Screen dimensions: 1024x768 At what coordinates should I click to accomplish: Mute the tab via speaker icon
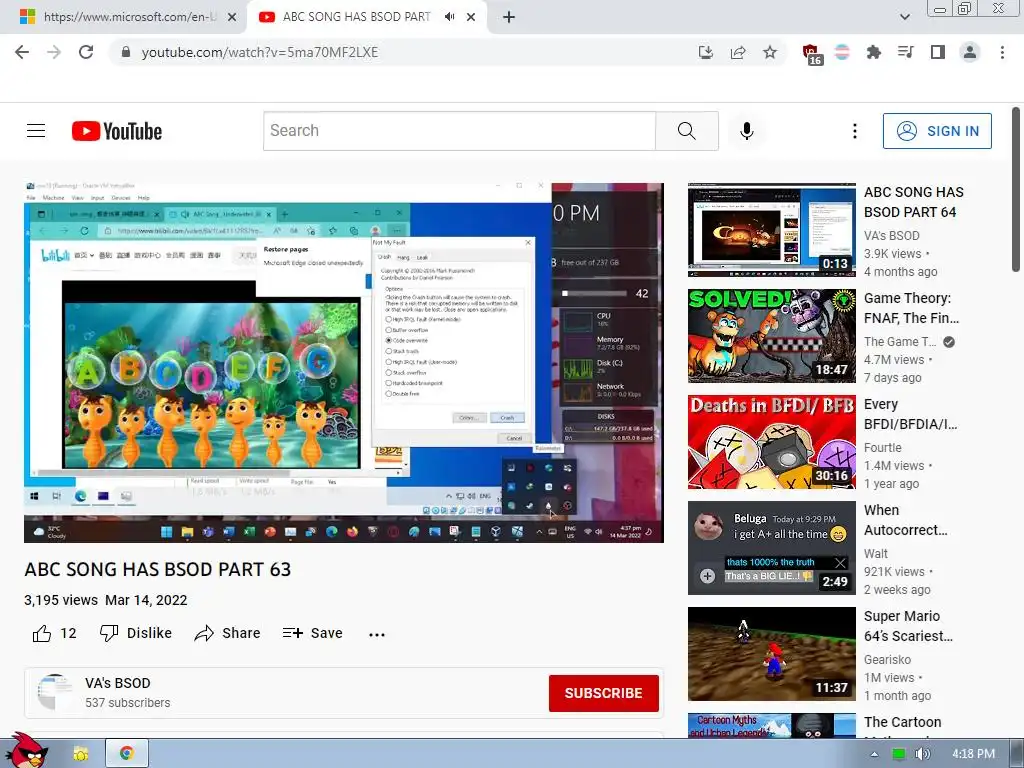449,17
